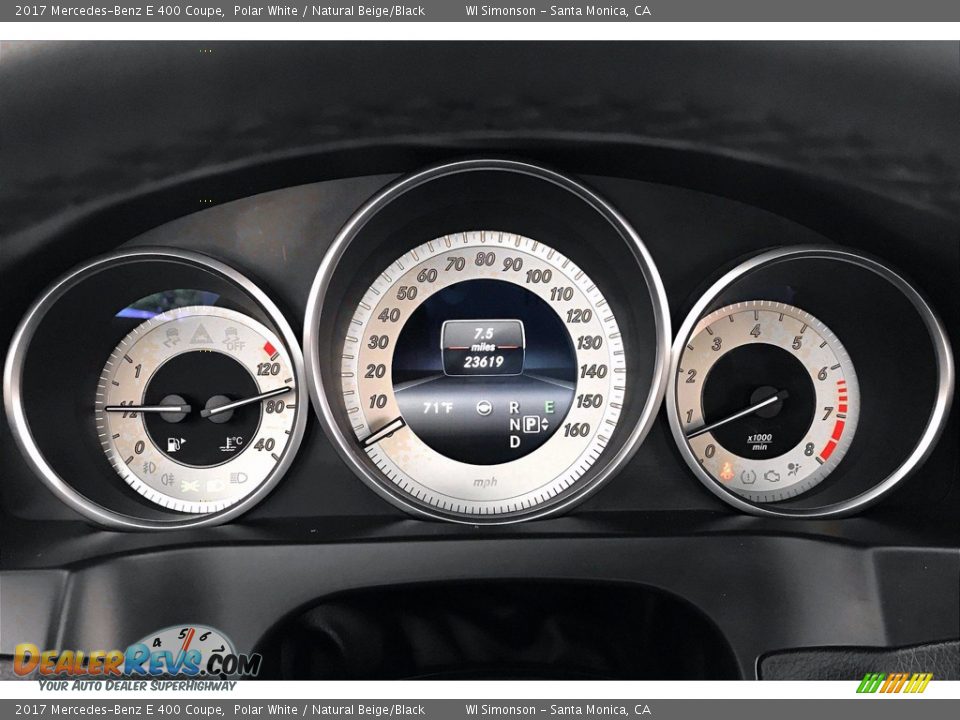Click the mph label on speedometer
Viewport: 960px width, 720px height.
(x=485, y=482)
